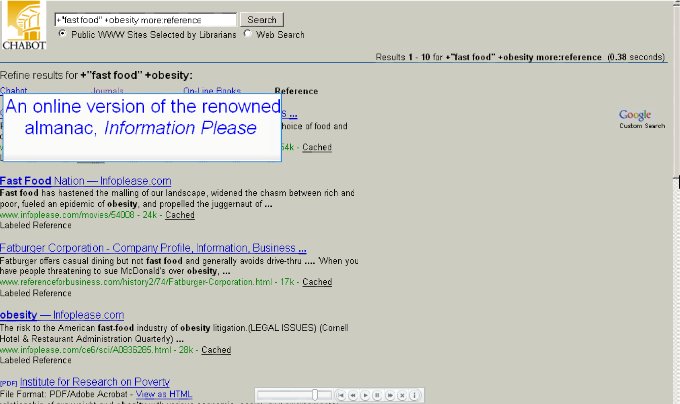Open Cached link for Fast Food Nation
680x404 pixels.
click(180, 215)
